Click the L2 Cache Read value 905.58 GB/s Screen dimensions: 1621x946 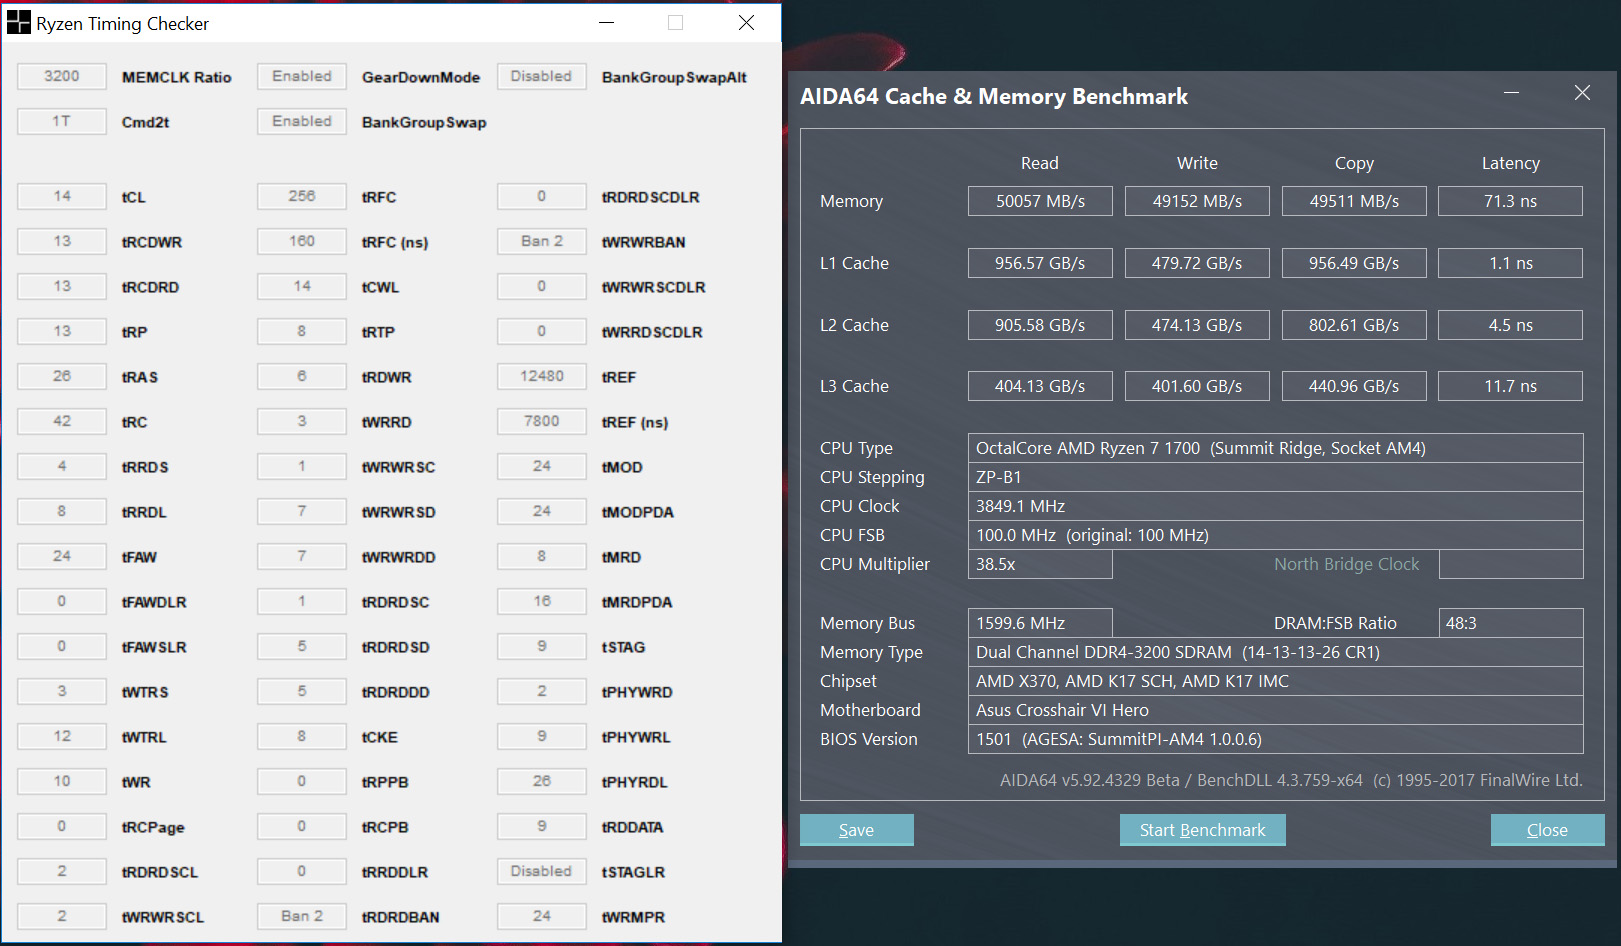click(1040, 325)
